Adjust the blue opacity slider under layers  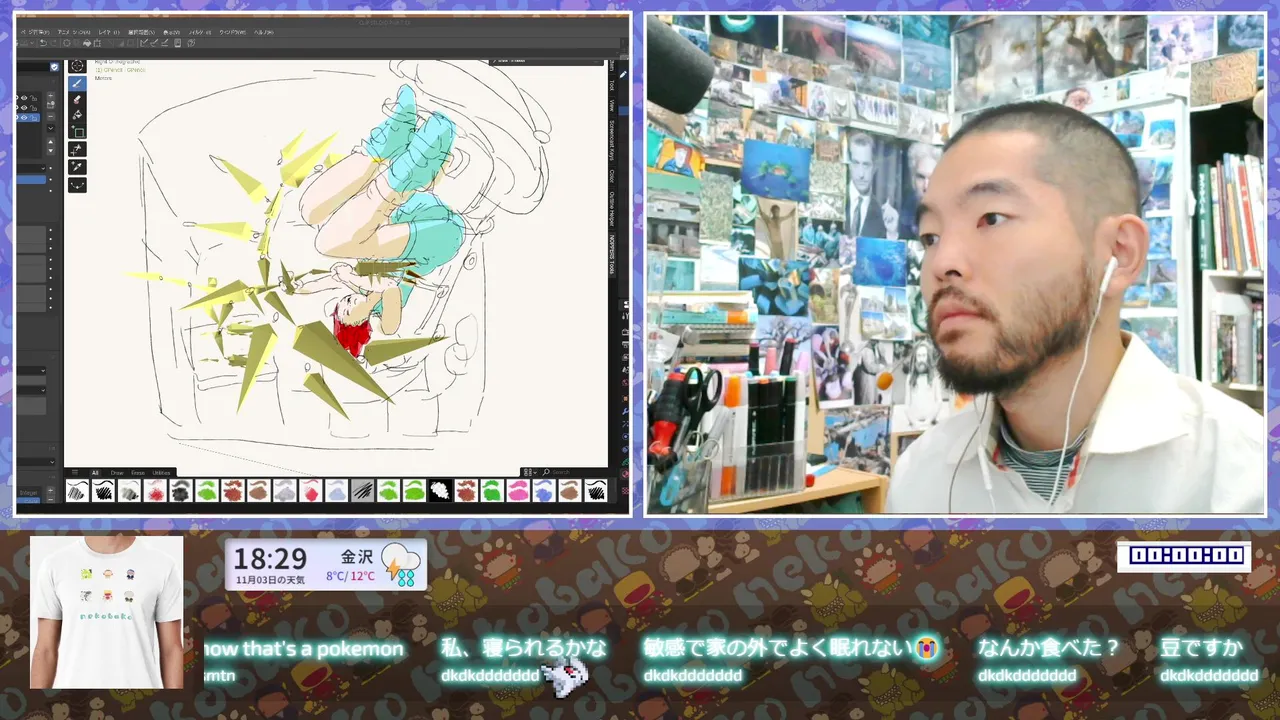pyautogui.click(x=31, y=179)
